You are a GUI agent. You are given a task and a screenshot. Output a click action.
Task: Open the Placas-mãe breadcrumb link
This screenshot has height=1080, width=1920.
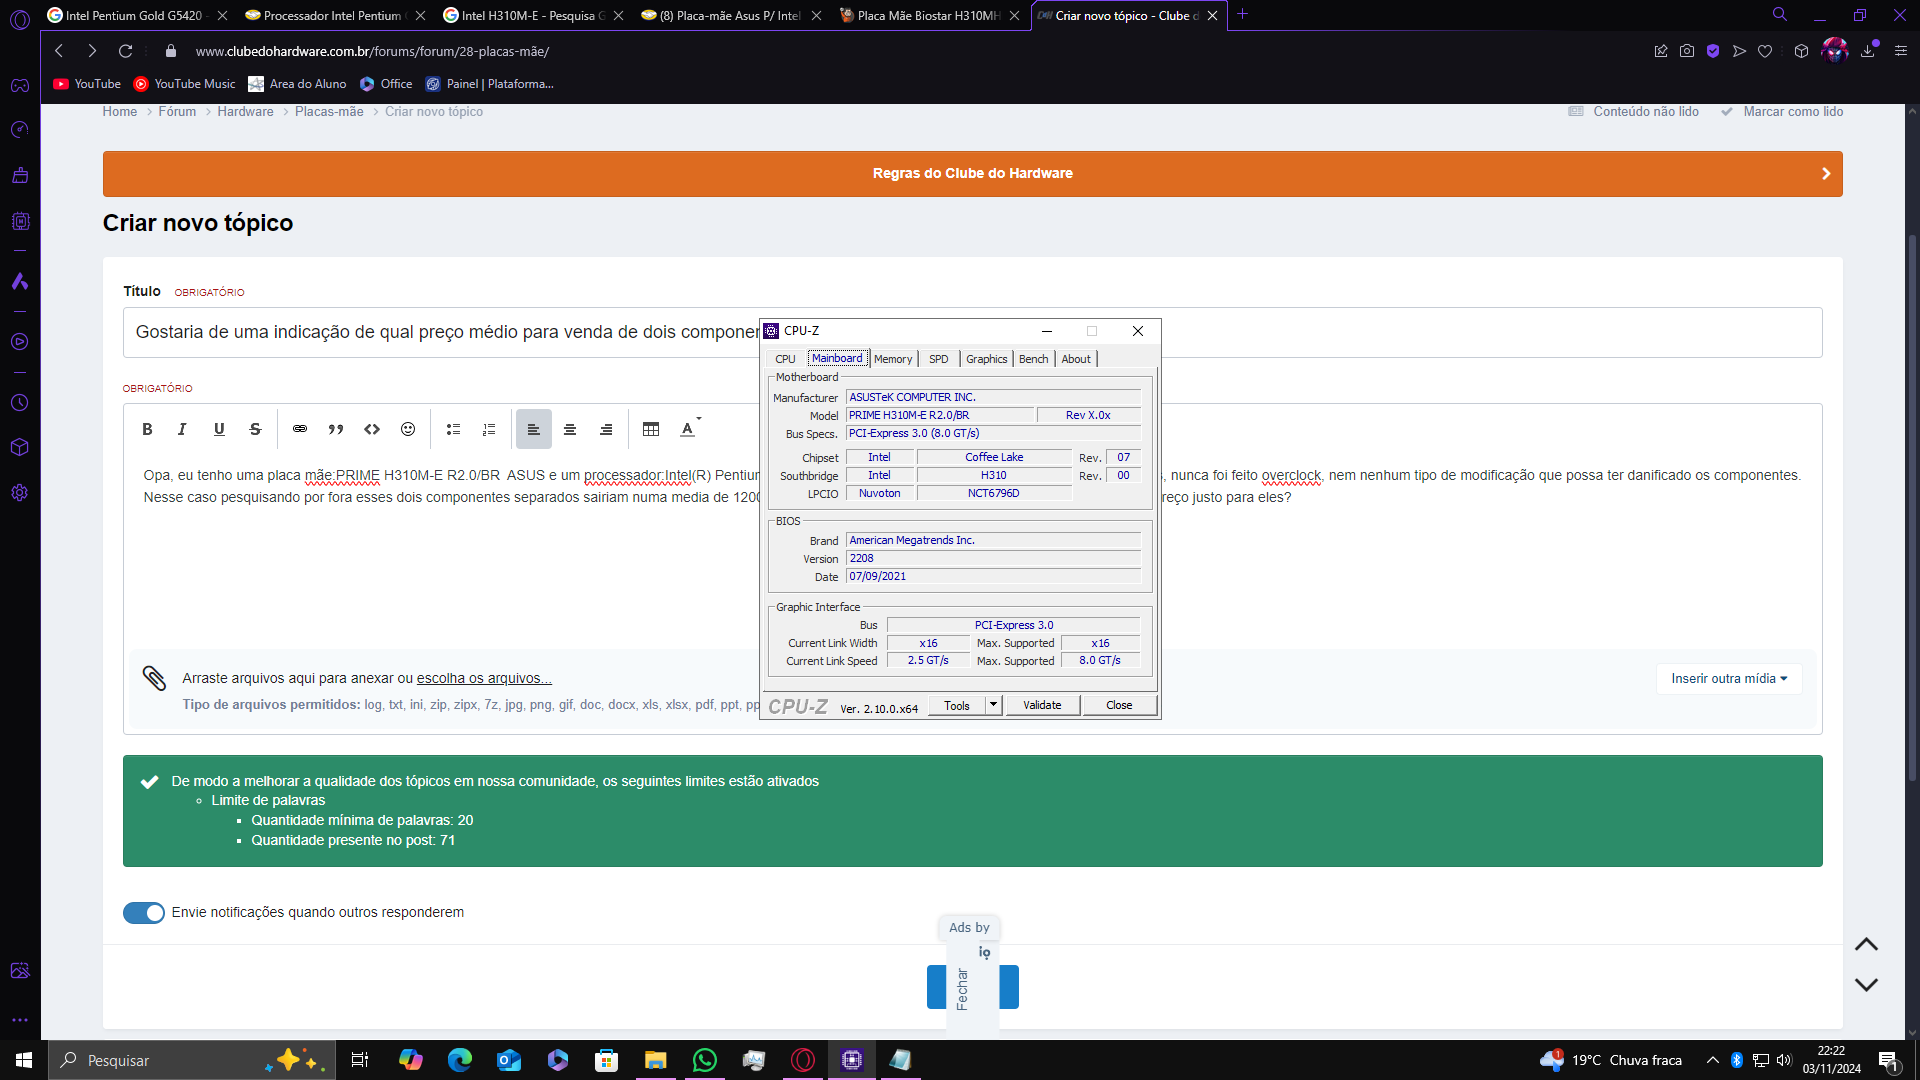329,112
